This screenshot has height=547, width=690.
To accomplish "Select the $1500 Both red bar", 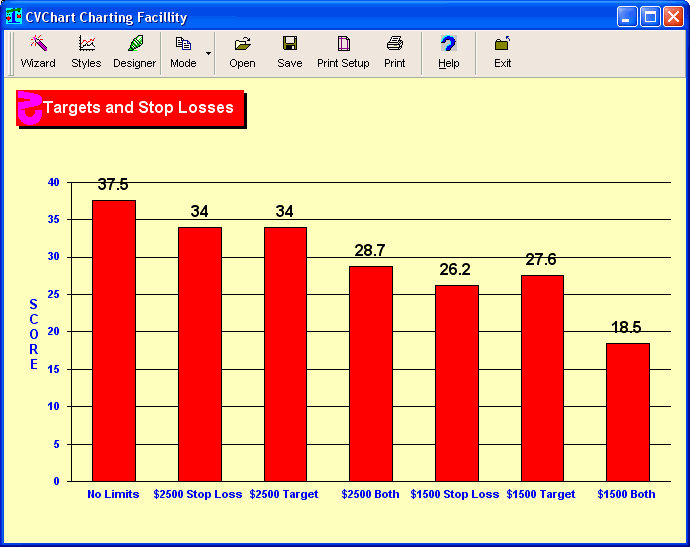I will point(628,412).
